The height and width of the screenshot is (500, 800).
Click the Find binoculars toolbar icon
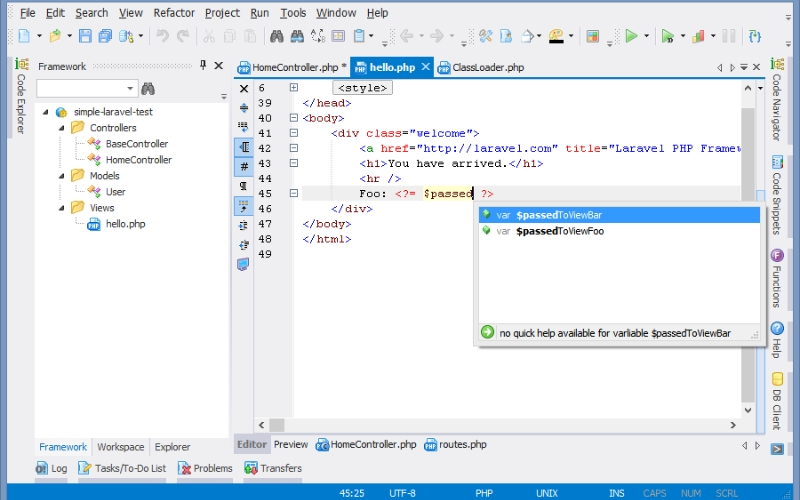277,36
